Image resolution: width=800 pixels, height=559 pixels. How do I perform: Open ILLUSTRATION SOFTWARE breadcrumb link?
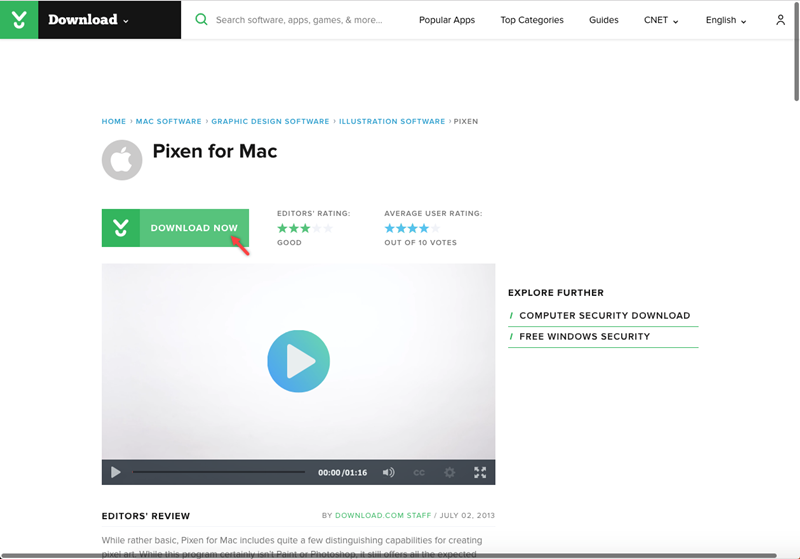click(392, 121)
